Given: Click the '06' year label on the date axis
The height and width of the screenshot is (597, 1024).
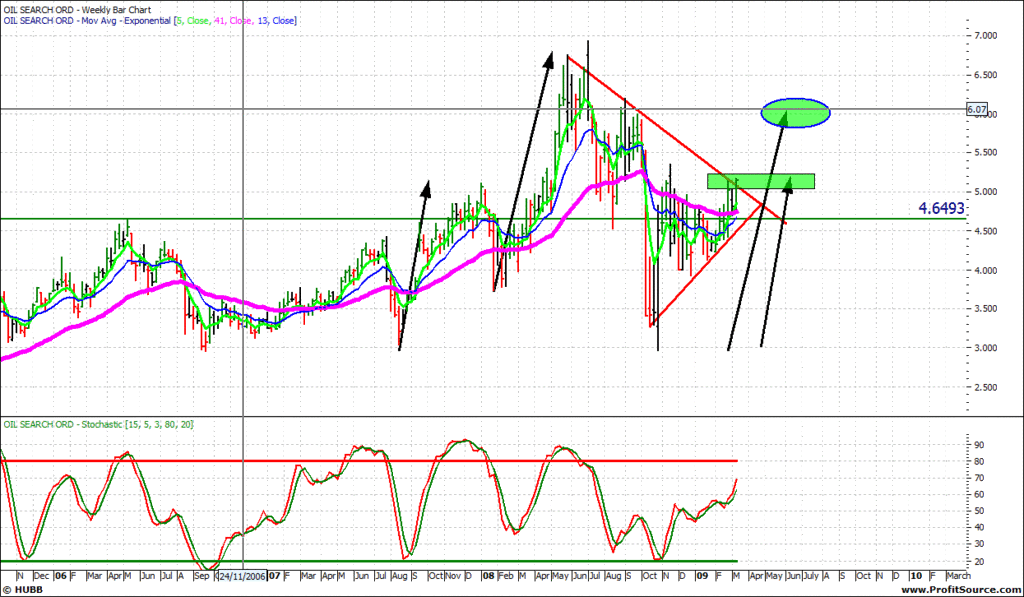Looking at the screenshot, I should (x=61, y=576).
